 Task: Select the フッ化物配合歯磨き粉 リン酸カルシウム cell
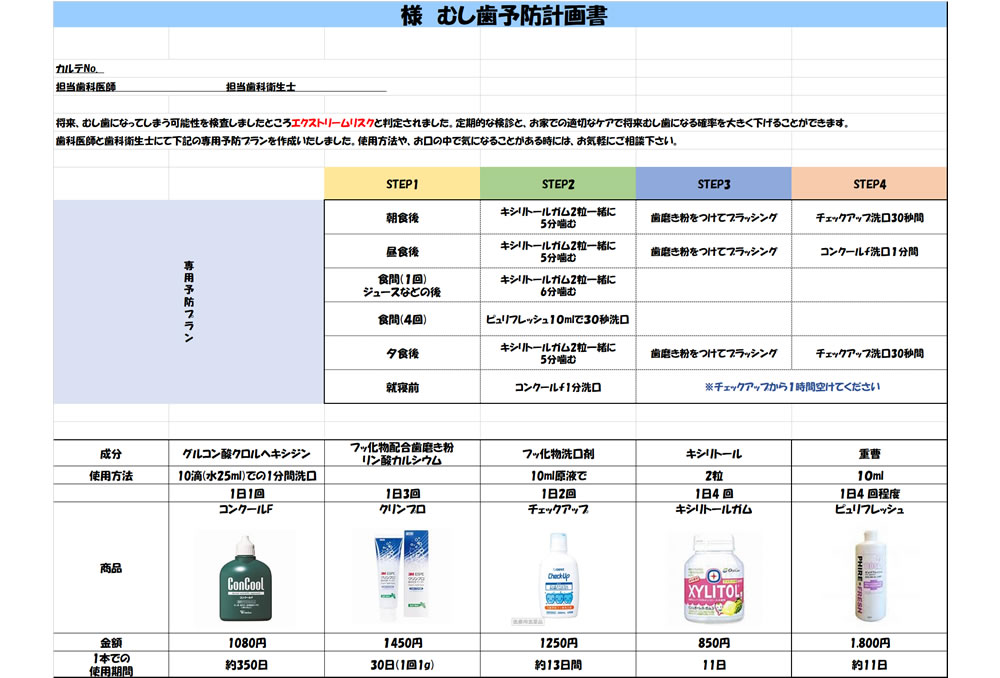tap(402, 453)
